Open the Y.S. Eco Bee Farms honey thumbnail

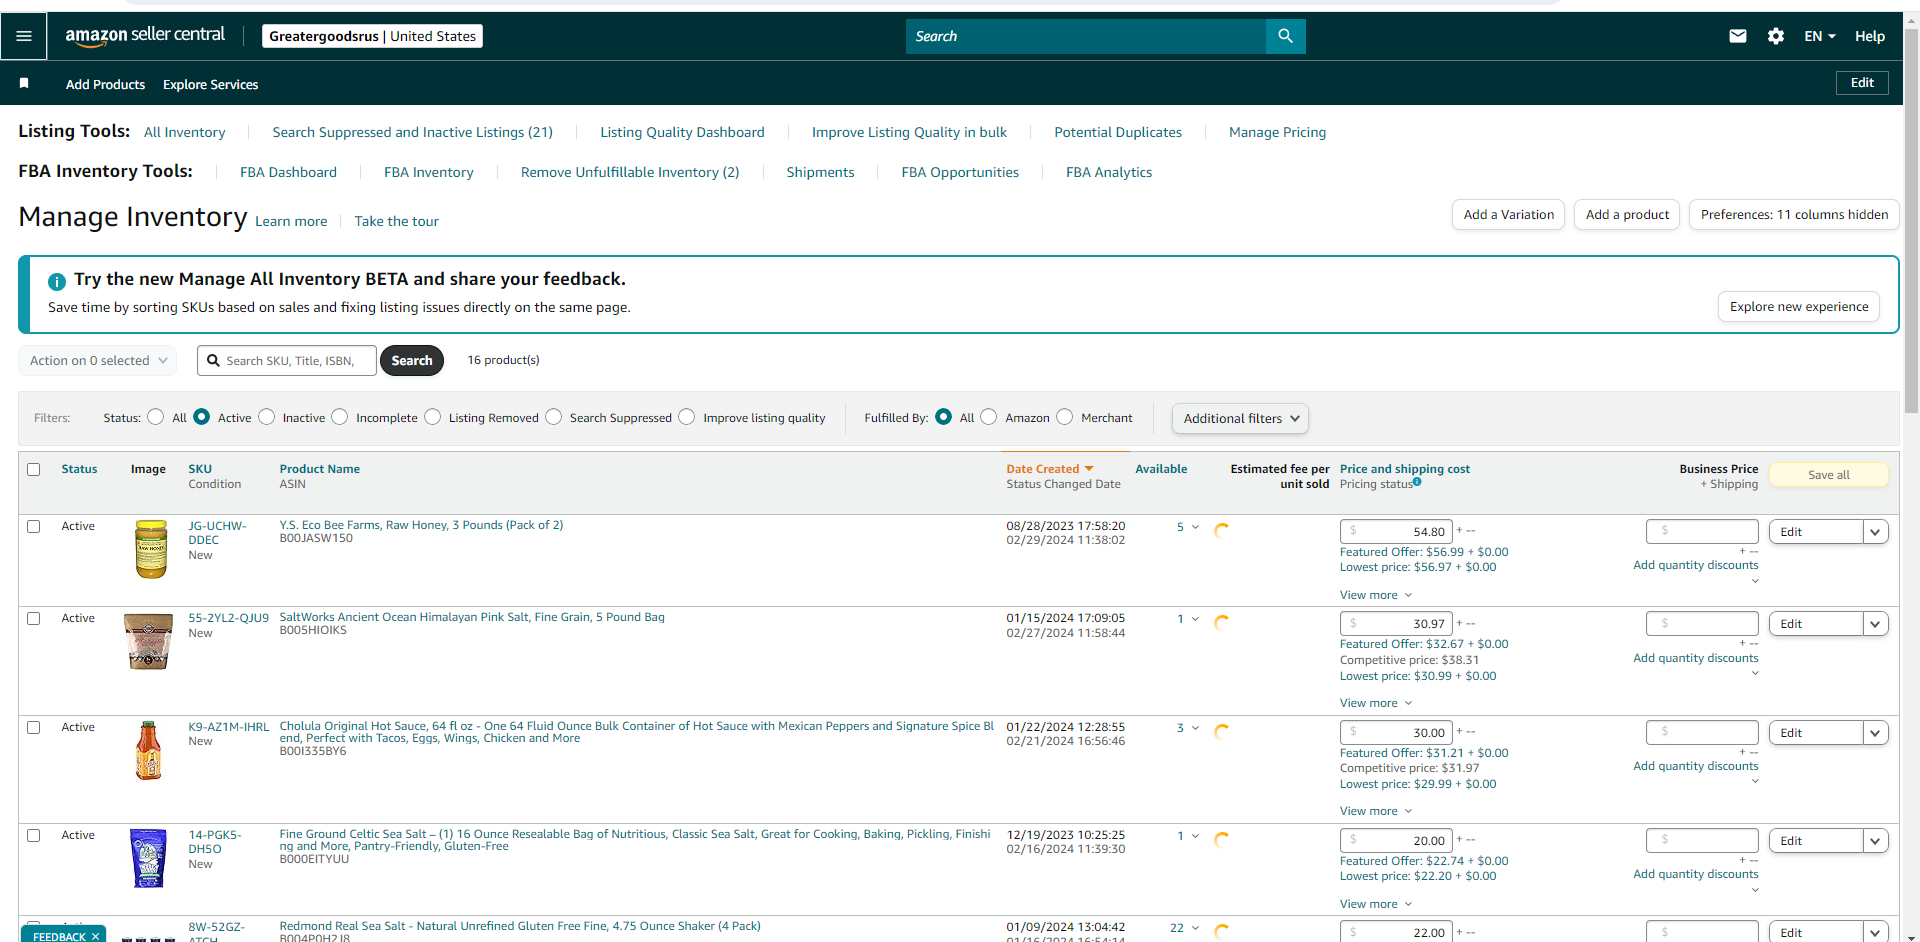(151, 549)
